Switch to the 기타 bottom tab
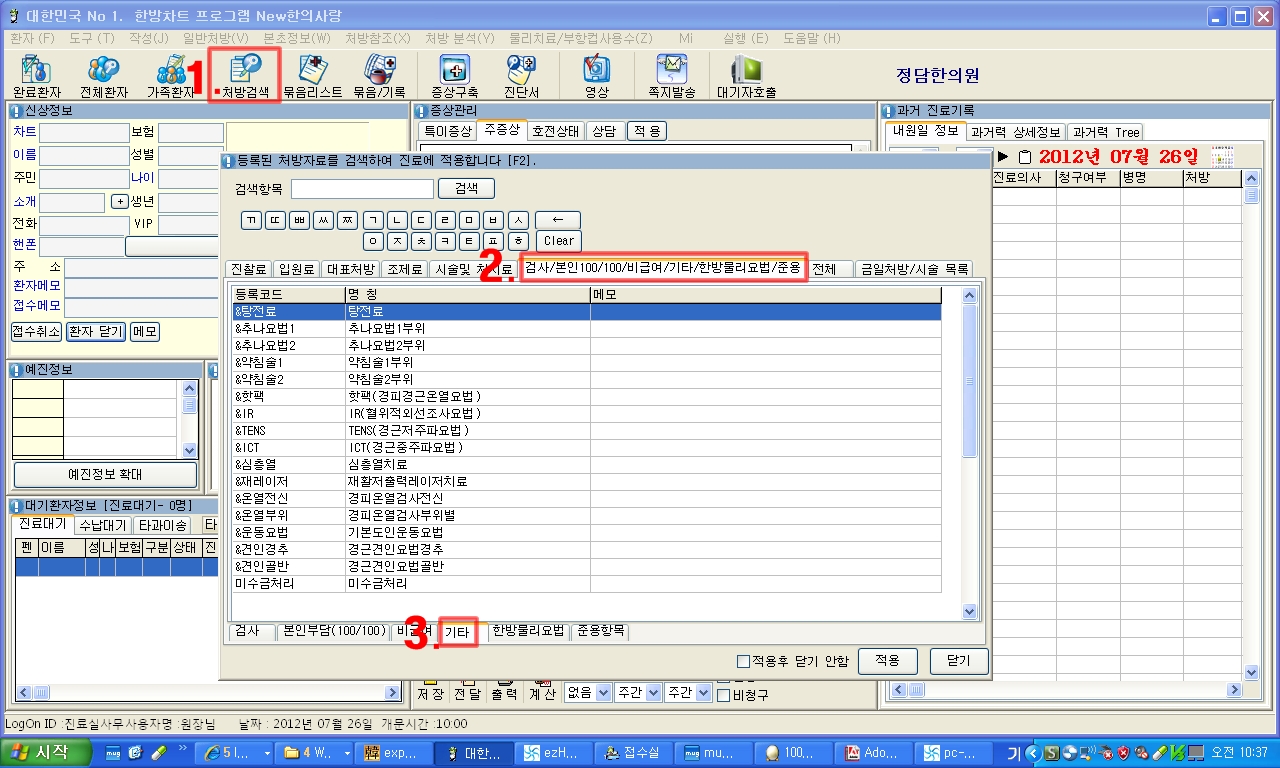The image size is (1280, 768). pos(458,633)
